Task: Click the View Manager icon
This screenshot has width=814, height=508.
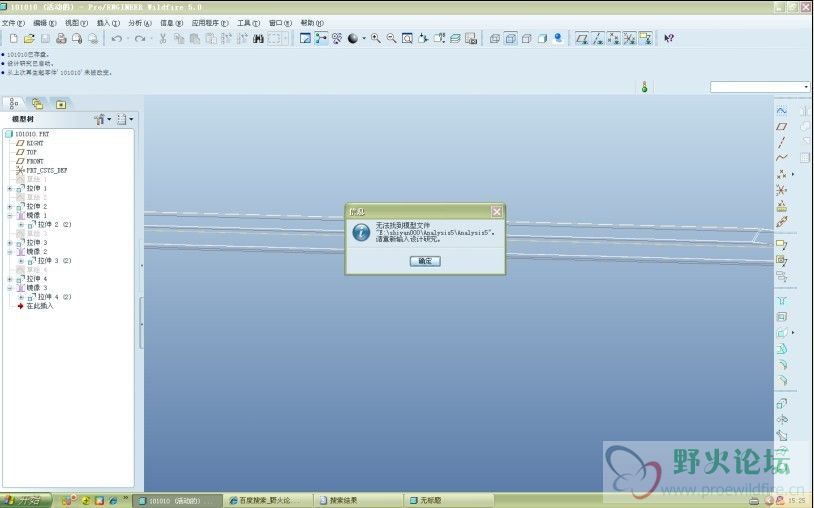Action: (471, 38)
